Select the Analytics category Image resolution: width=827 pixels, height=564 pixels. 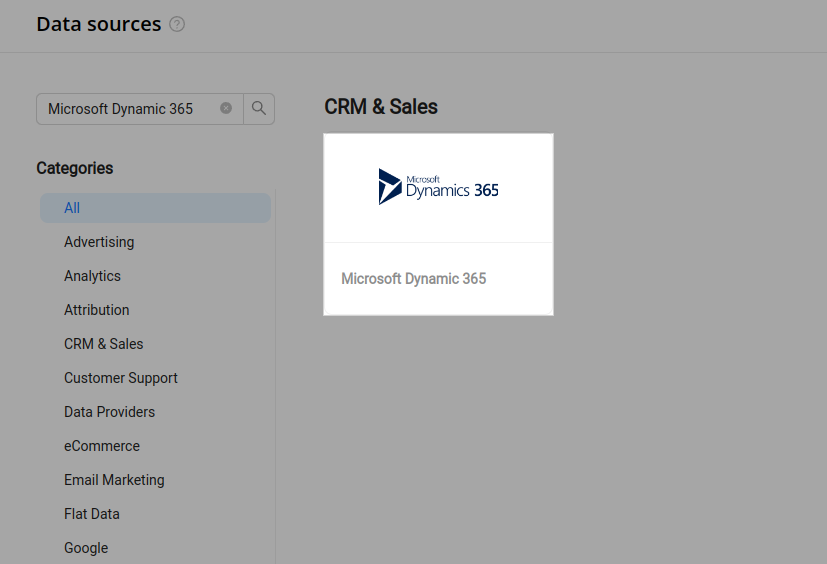[x=92, y=276]
